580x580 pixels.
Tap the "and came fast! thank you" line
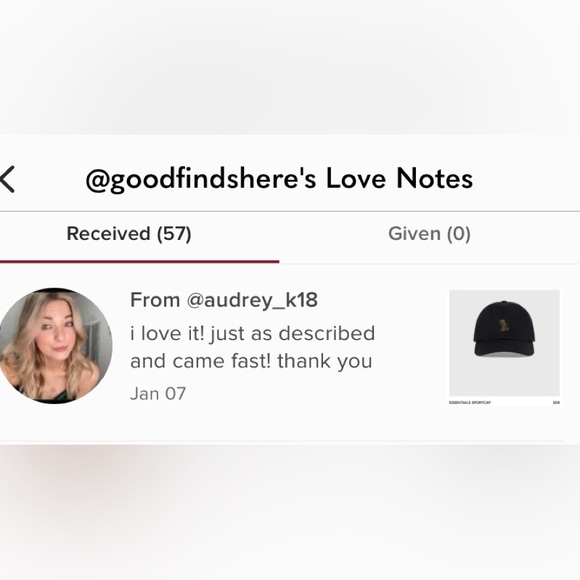point(251,361)
